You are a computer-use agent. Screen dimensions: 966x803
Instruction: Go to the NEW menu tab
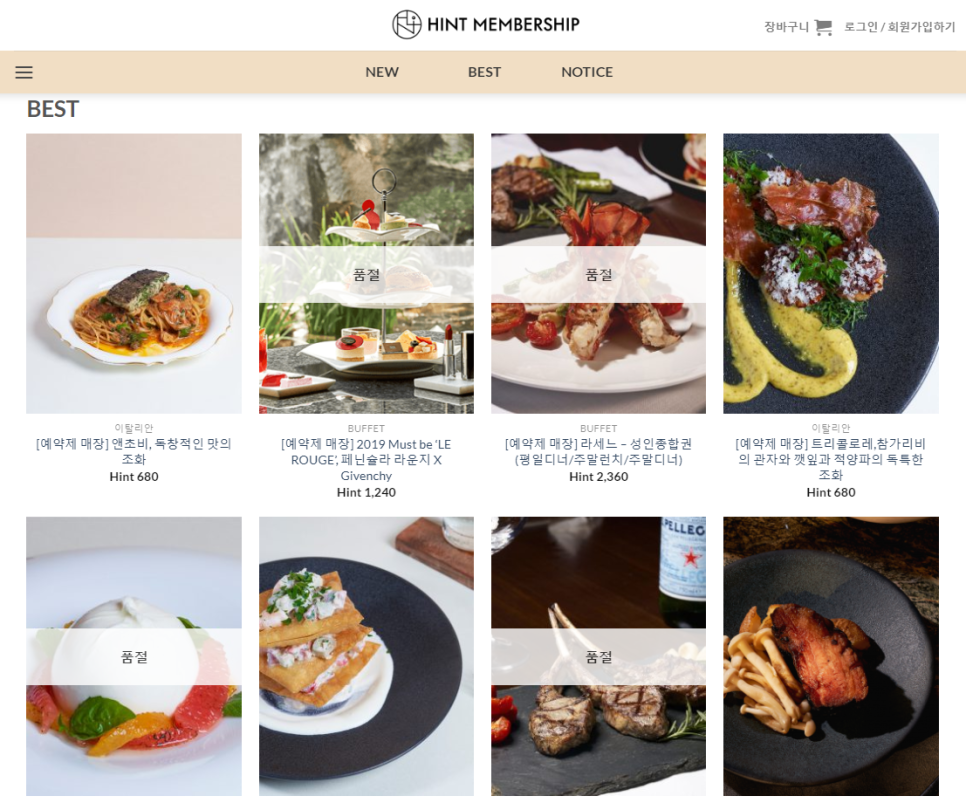382,72
